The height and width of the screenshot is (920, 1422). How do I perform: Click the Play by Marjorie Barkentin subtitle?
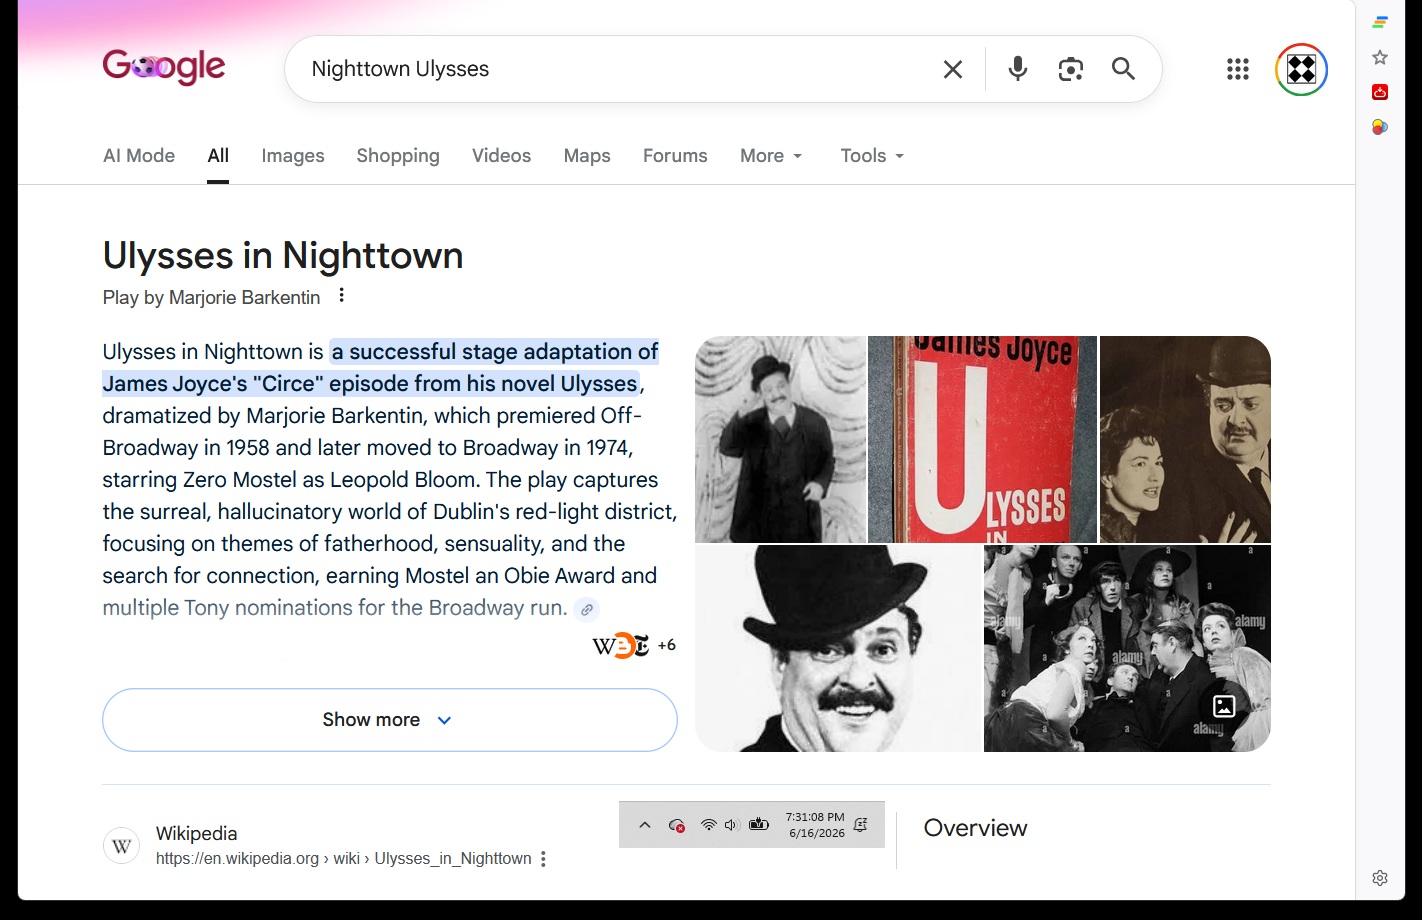[211, 298]
